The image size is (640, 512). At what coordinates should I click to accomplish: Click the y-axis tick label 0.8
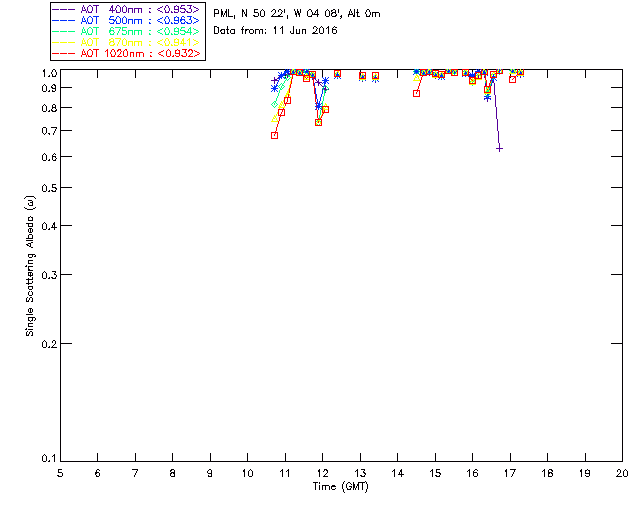coord(49,108)
